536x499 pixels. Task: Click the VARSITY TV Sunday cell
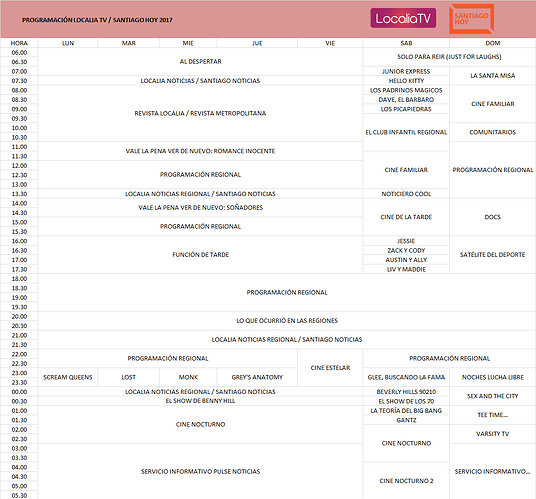[x=493, y=434]
